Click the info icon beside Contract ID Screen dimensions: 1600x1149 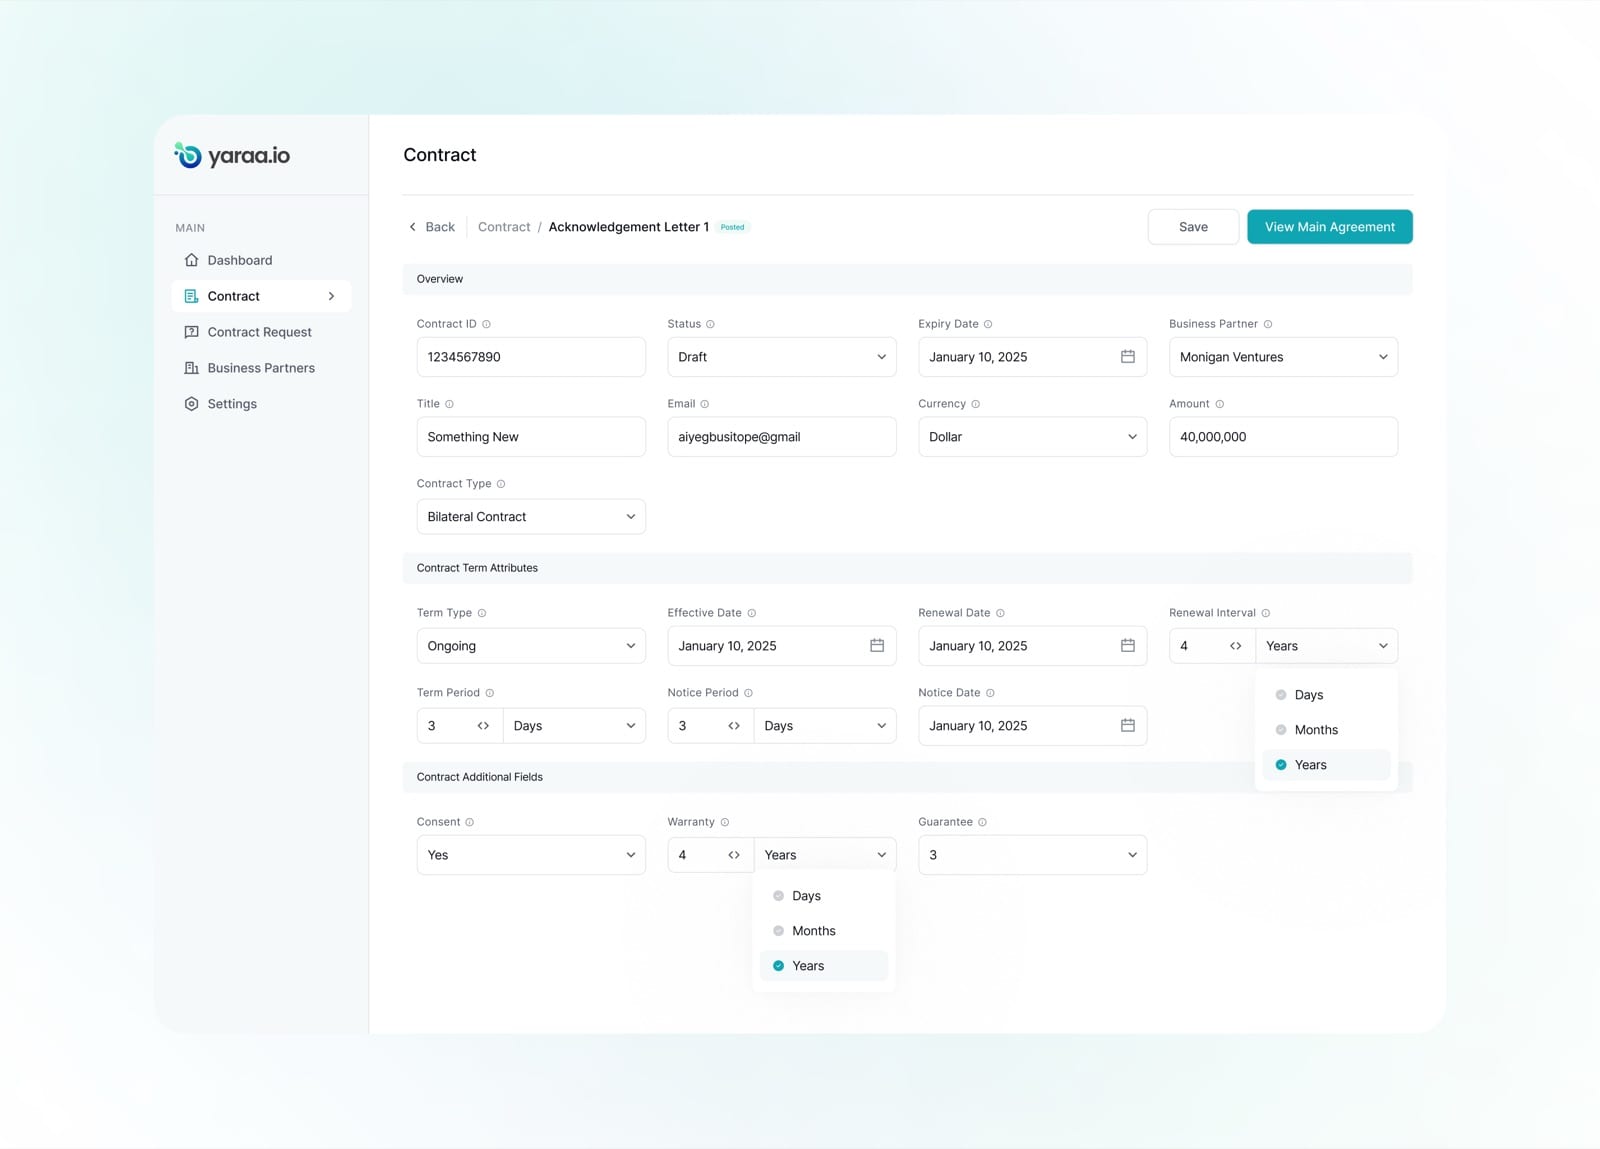coord(487,324)
